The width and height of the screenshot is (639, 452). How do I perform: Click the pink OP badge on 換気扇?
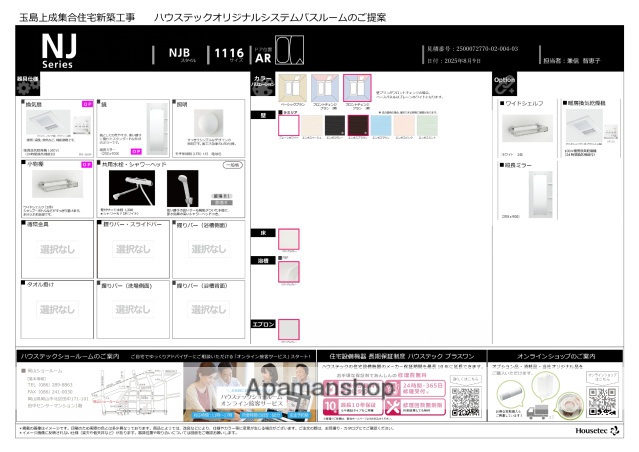pos(87,104)
